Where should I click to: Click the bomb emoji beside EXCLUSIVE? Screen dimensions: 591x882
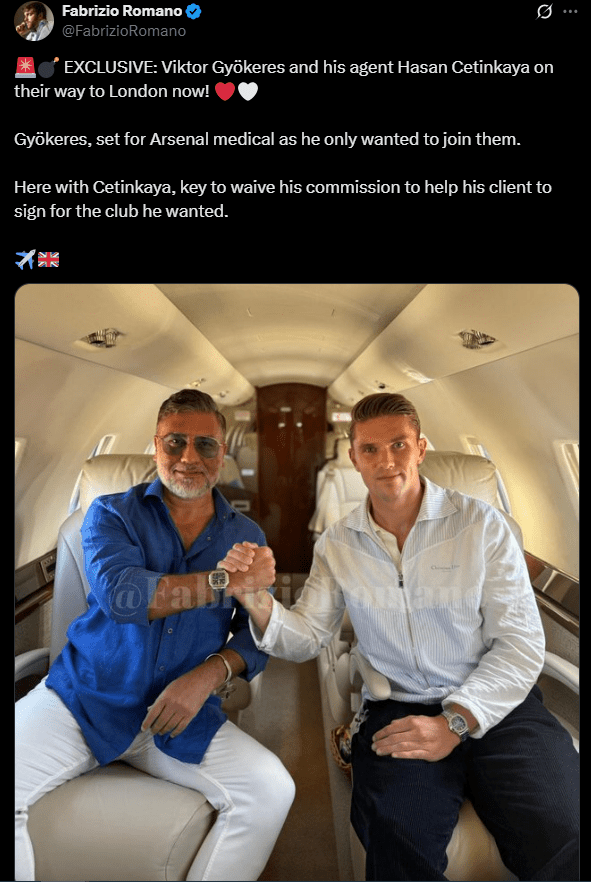(x=48, y=68)
